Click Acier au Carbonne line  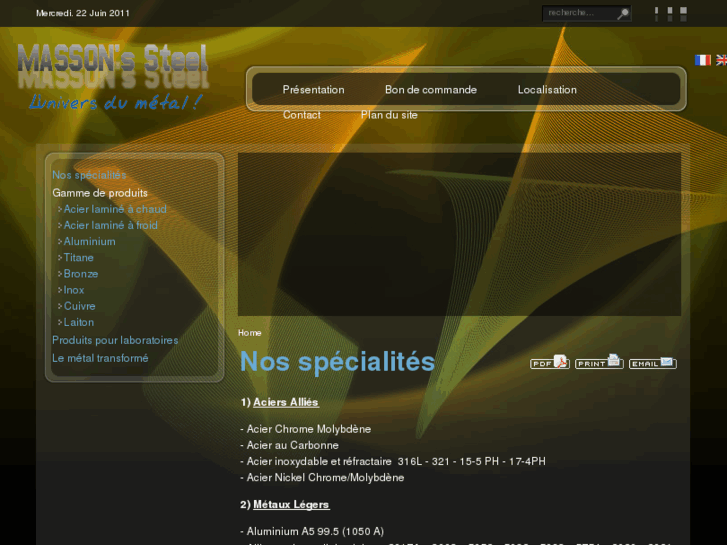289,445
